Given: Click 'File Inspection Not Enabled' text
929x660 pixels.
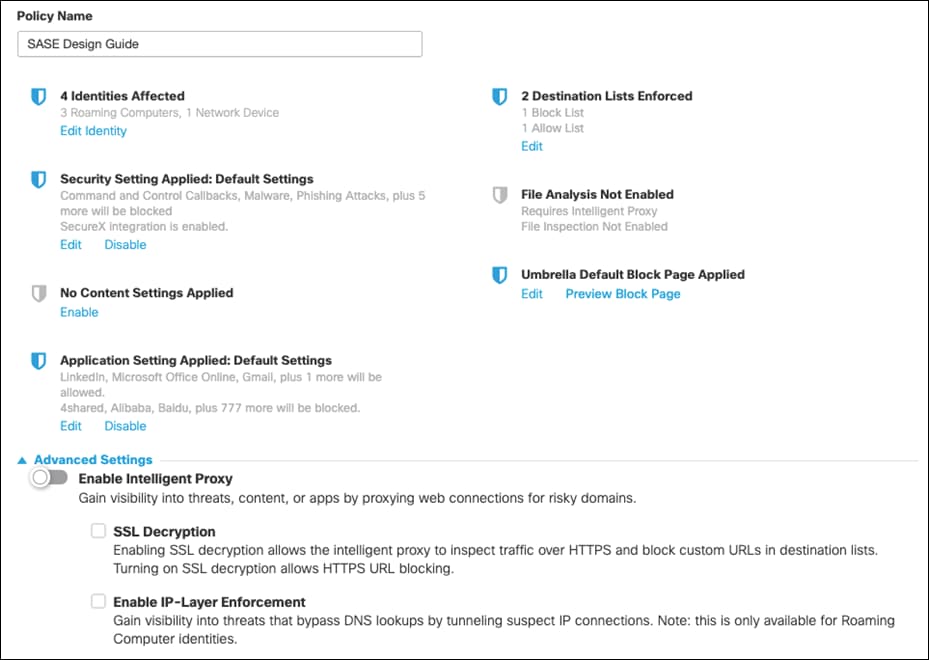Looking at the screenshot, I should tap(594, 226).
